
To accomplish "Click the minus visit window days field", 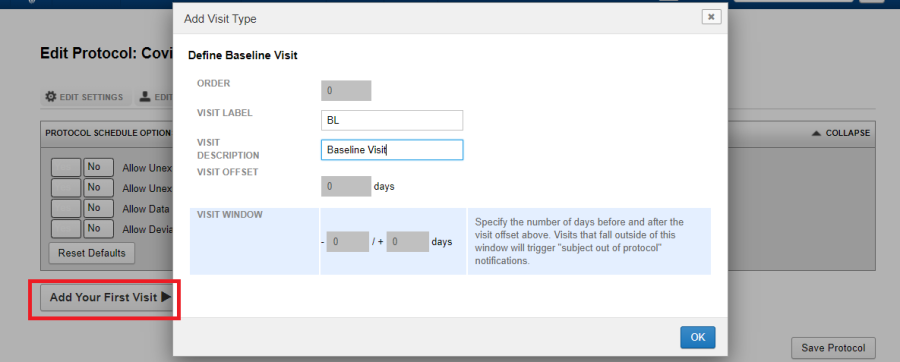I will pos(347,242).
